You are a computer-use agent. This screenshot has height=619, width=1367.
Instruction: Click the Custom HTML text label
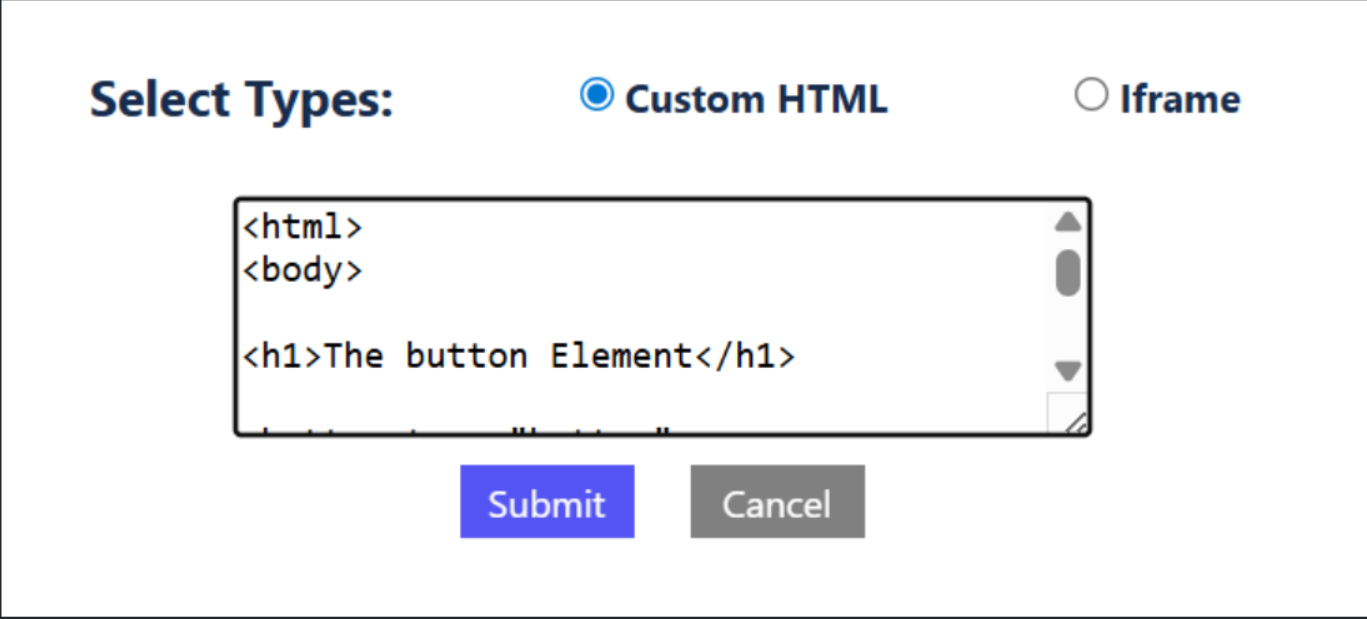[x=756, y=97]
